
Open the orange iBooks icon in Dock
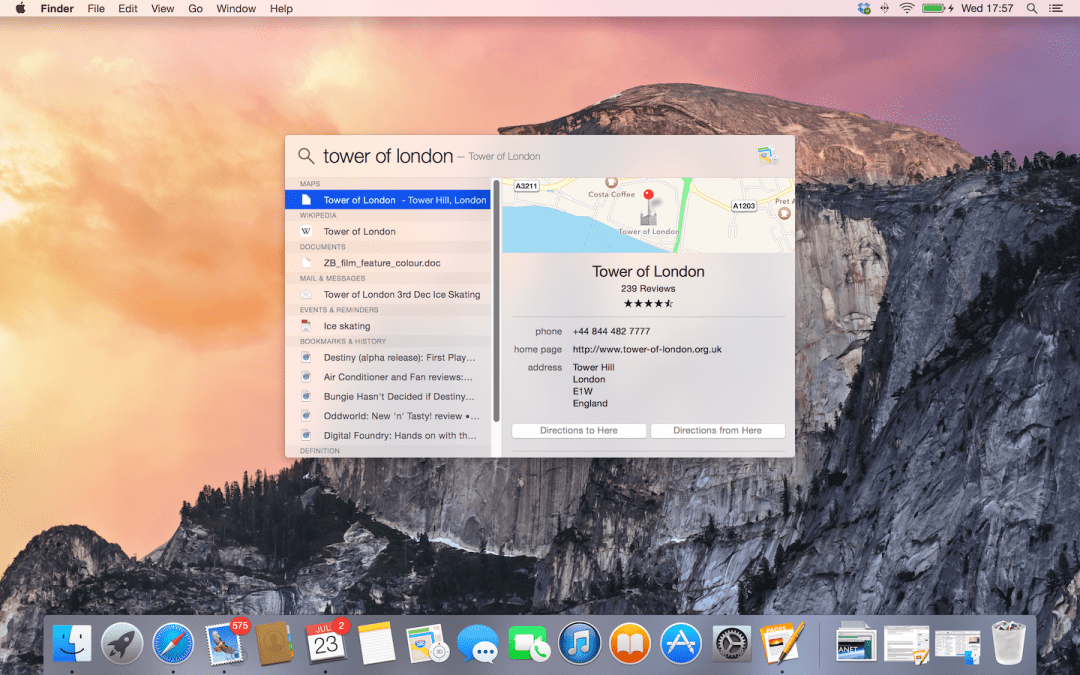[x=630, y=643]
